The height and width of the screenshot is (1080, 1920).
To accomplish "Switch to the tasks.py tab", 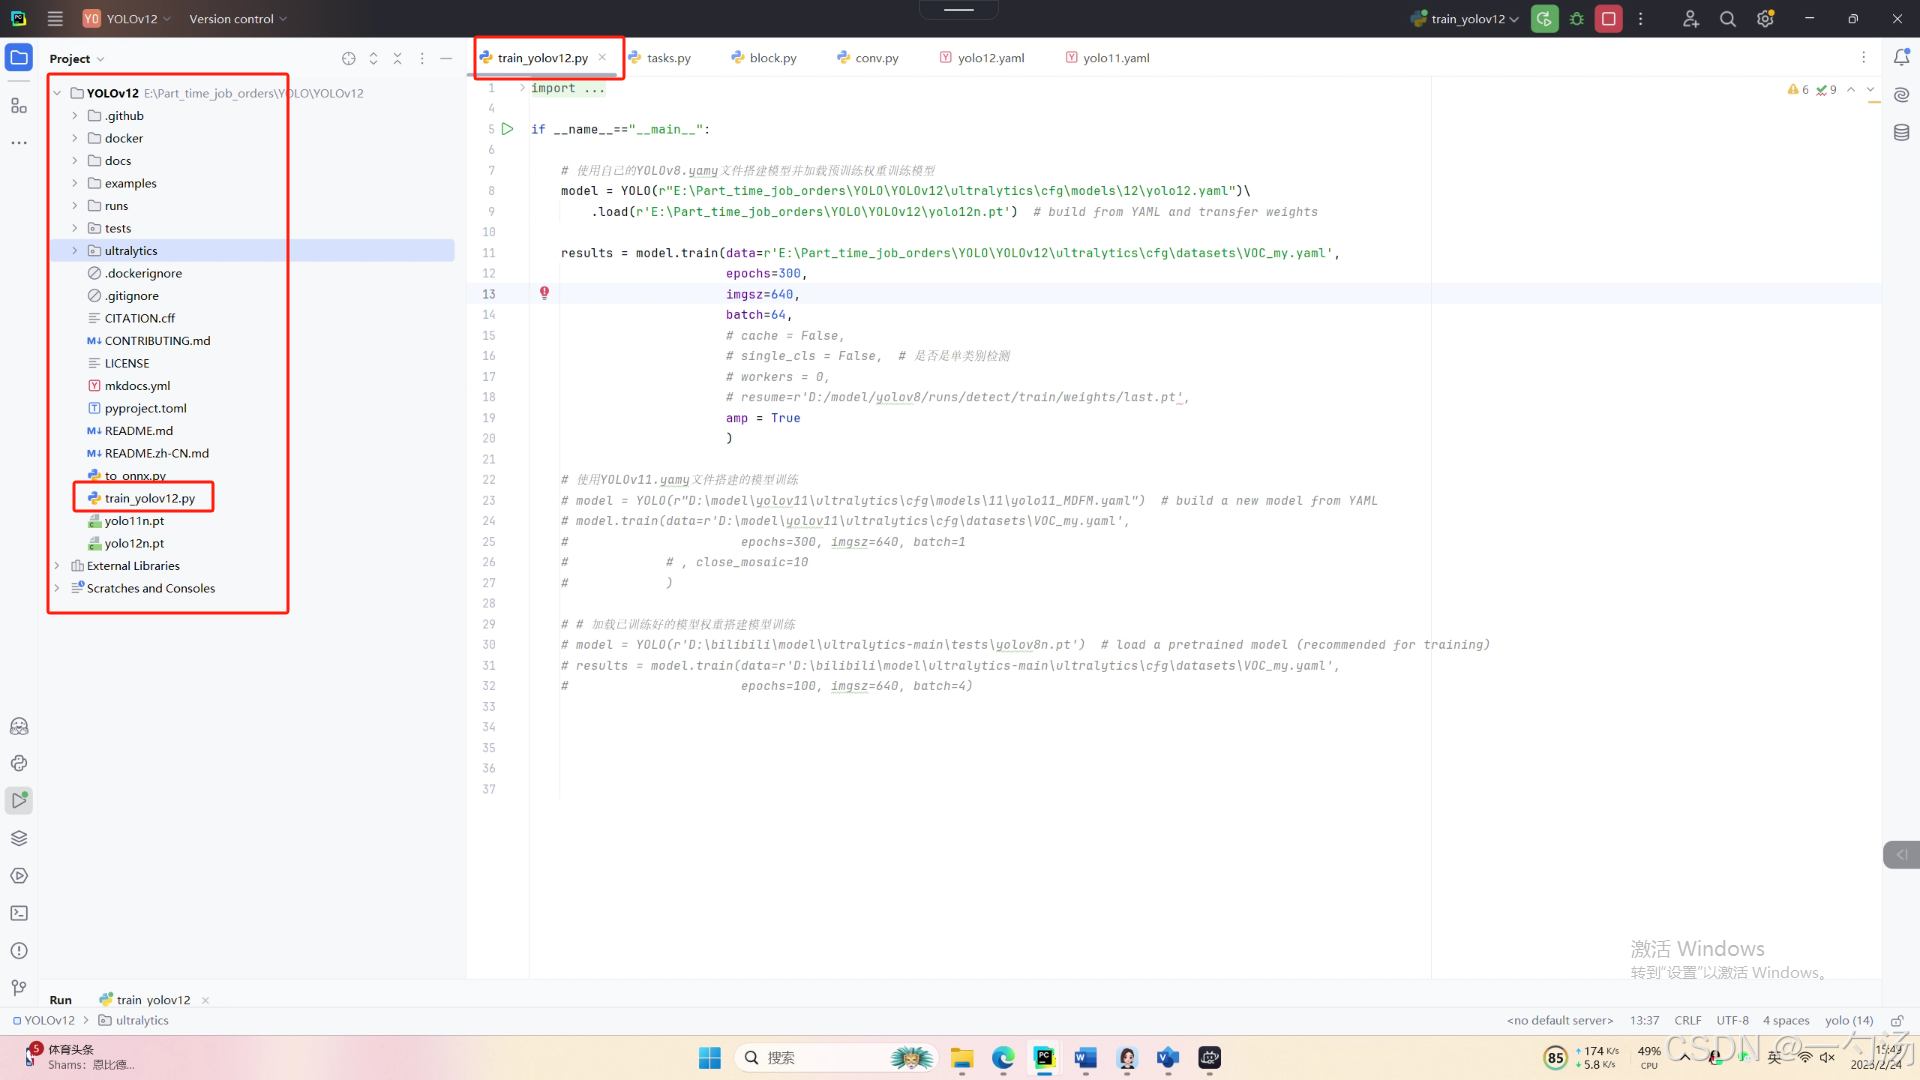I will (x=668, y=58).
